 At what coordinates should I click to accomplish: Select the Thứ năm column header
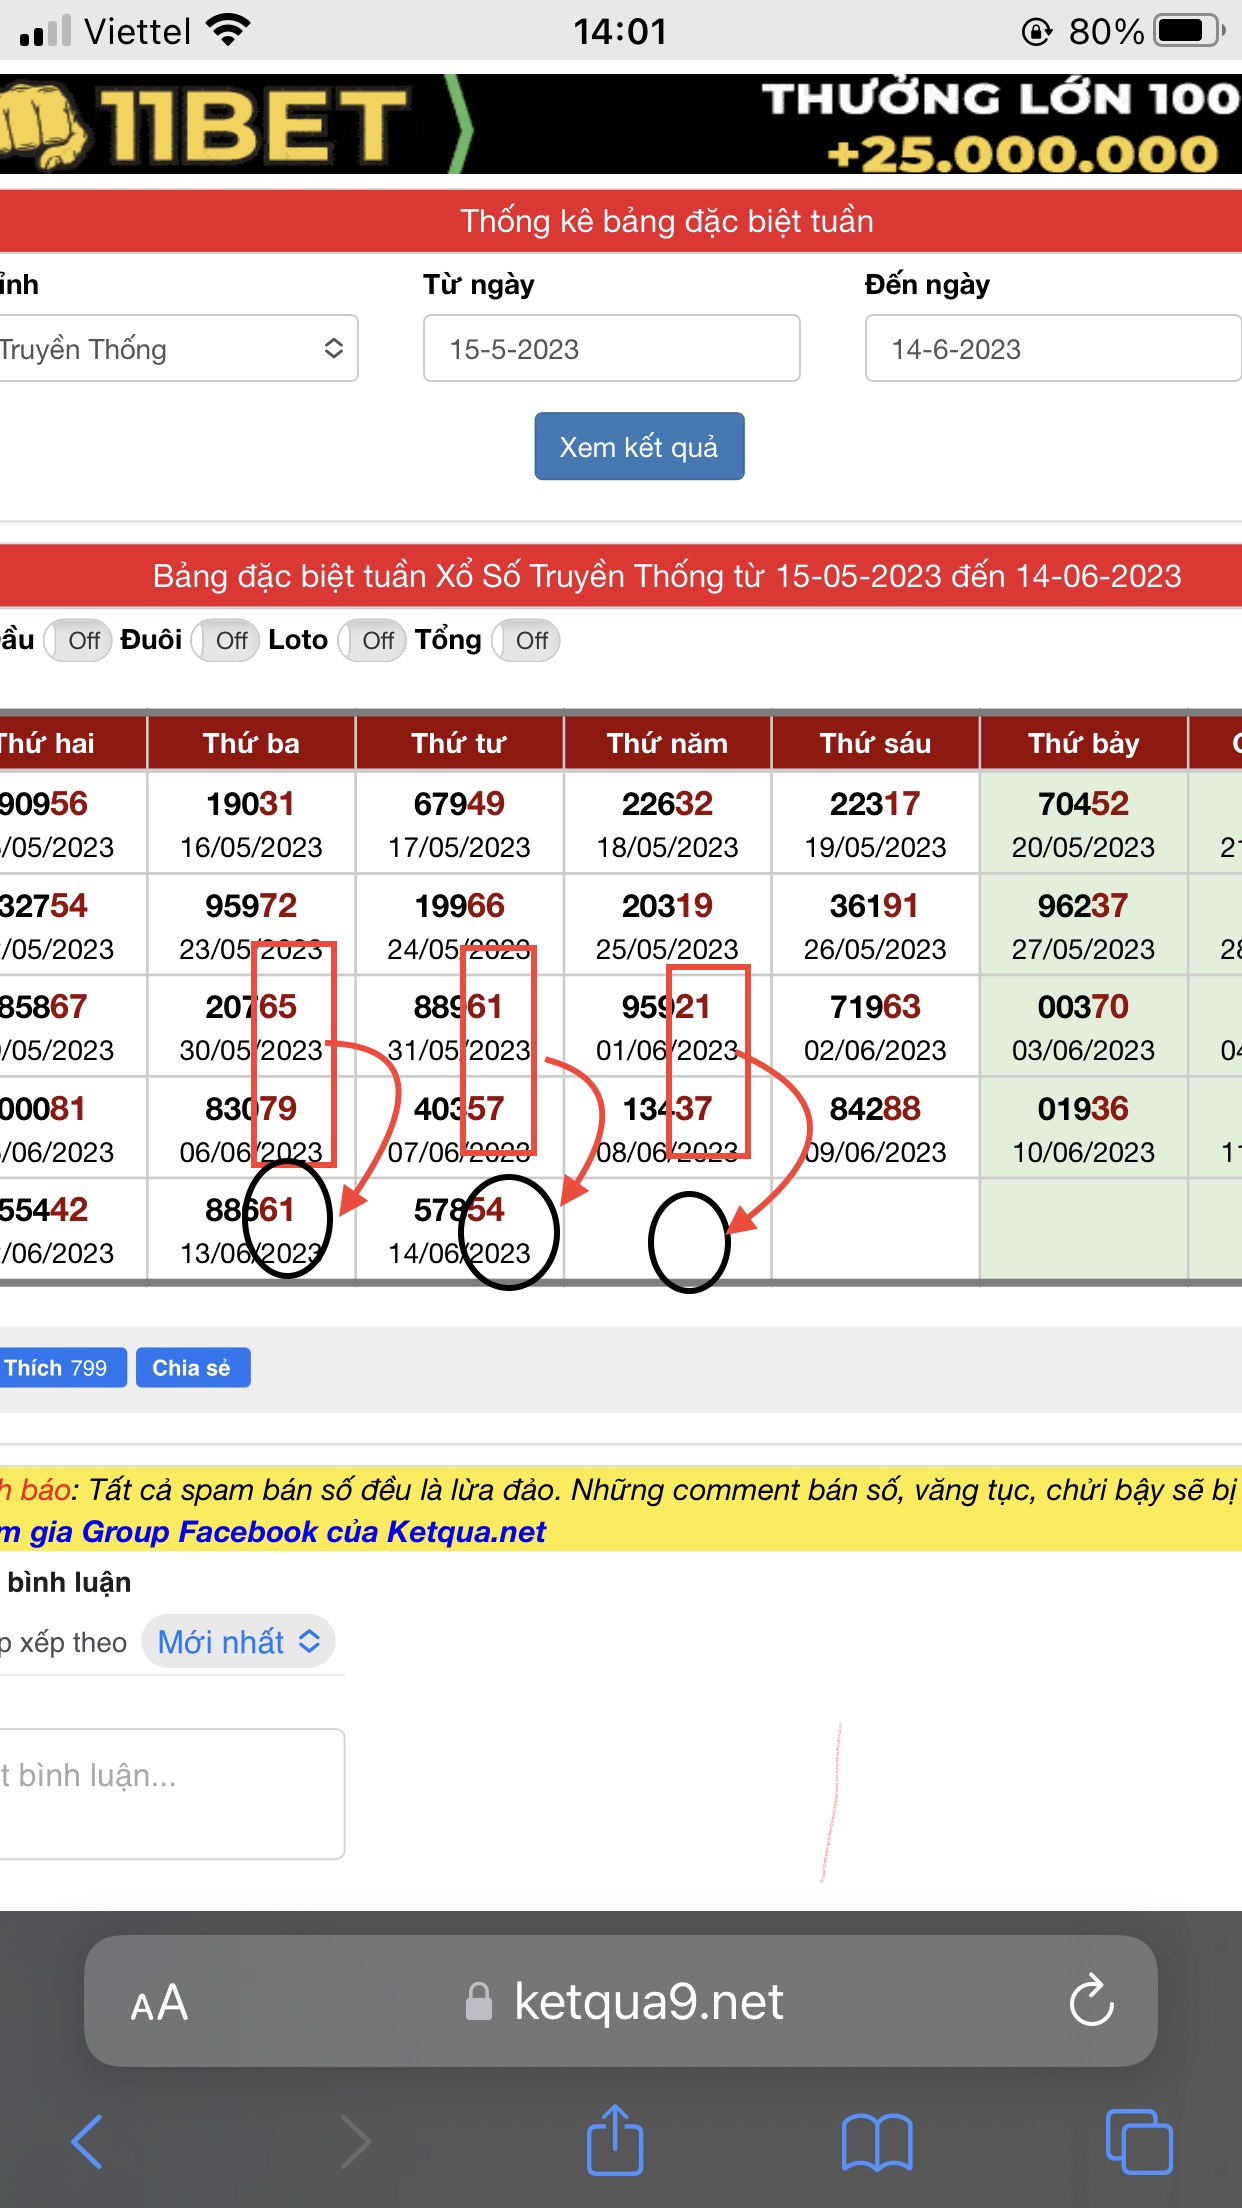[667, 743]
